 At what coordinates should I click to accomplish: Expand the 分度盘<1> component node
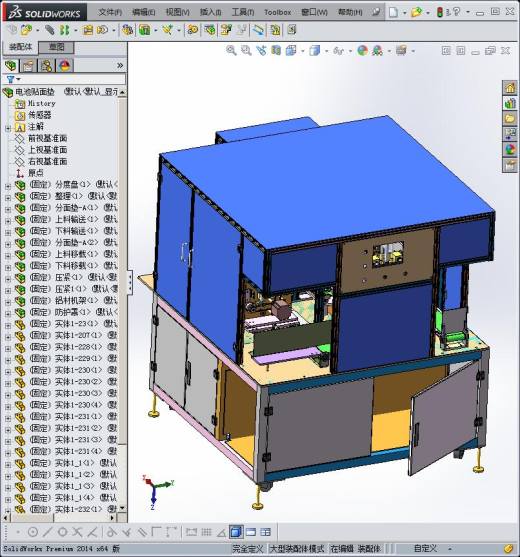pos(8,186)
